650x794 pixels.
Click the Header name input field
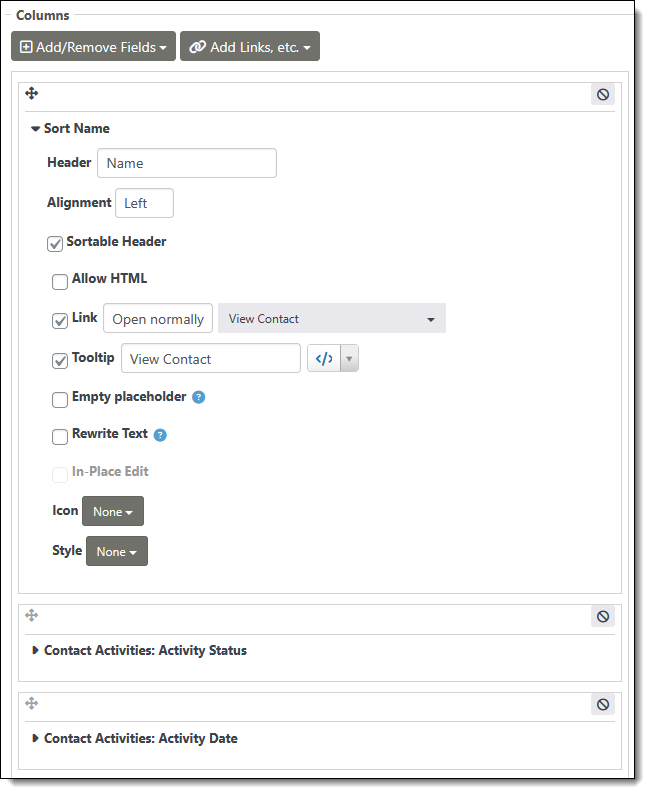[x=186, y=163]
